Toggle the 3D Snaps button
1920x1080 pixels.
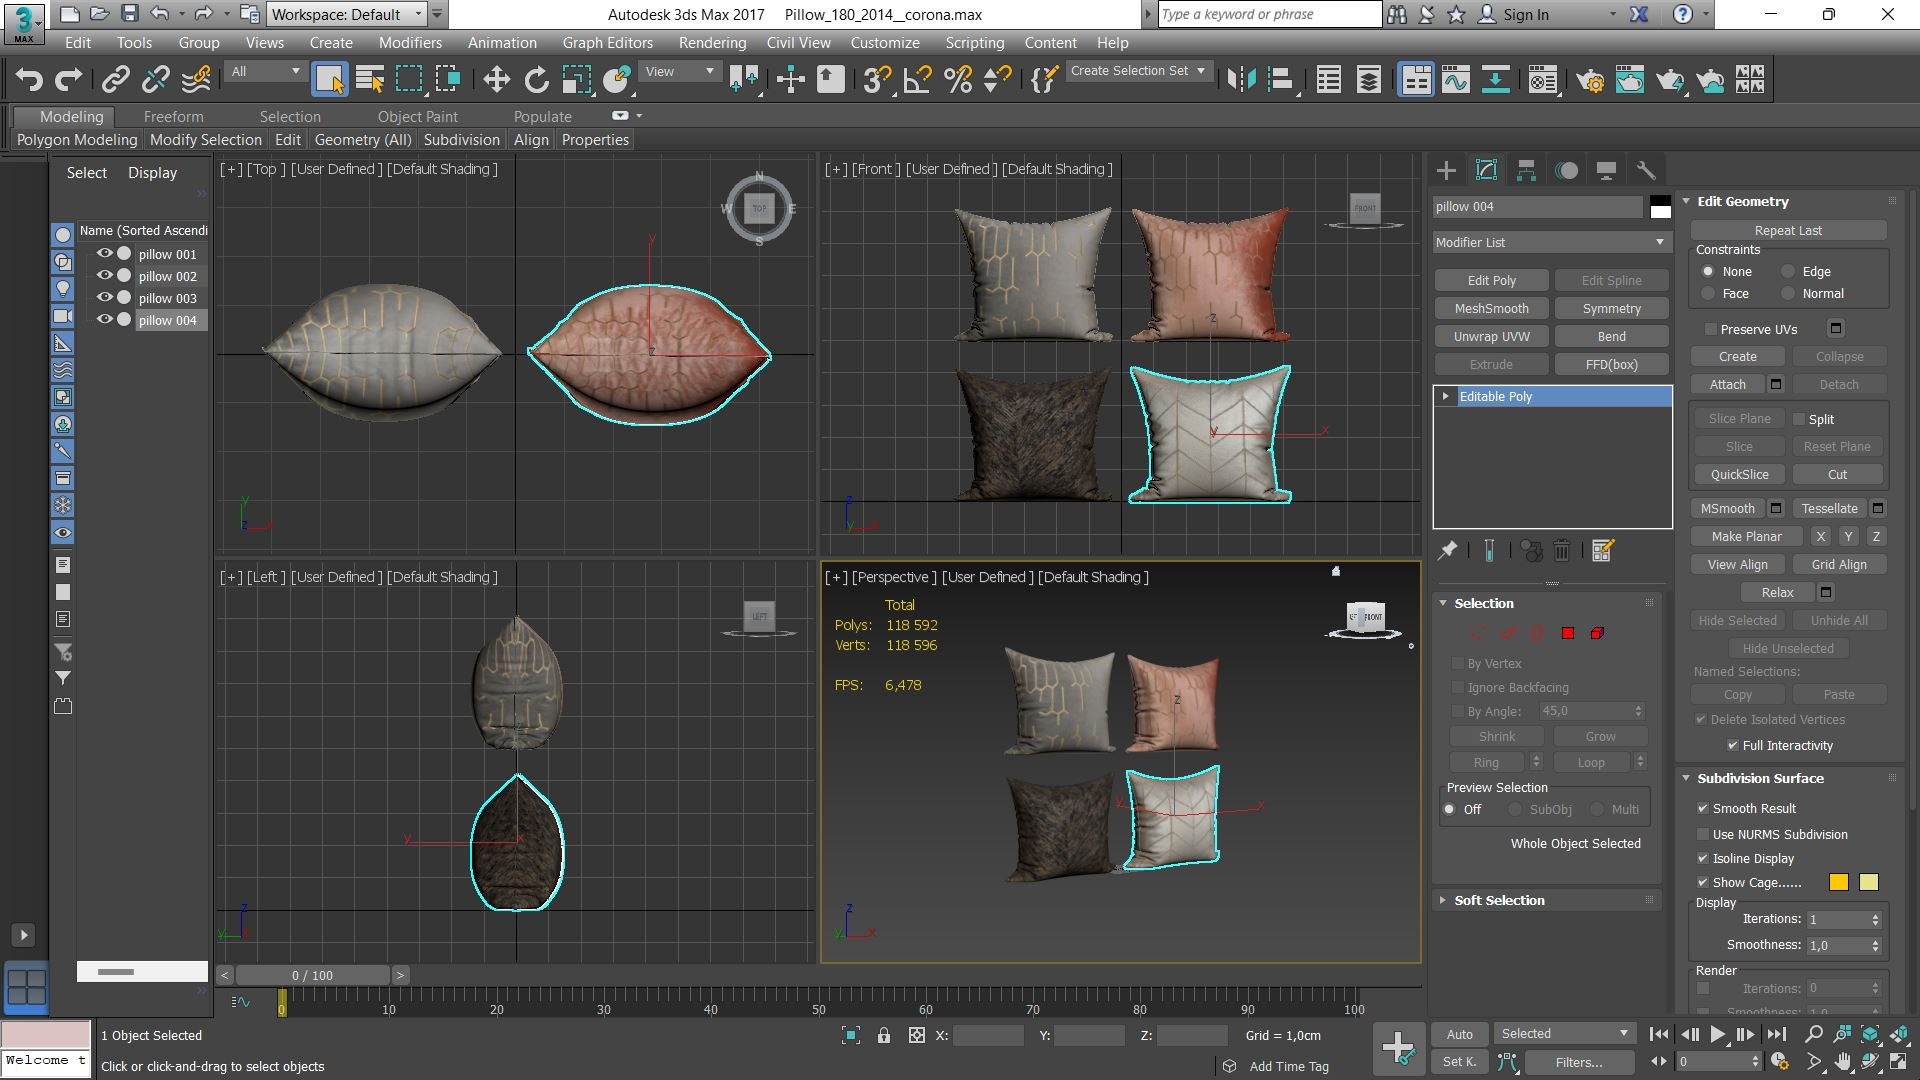877,80
